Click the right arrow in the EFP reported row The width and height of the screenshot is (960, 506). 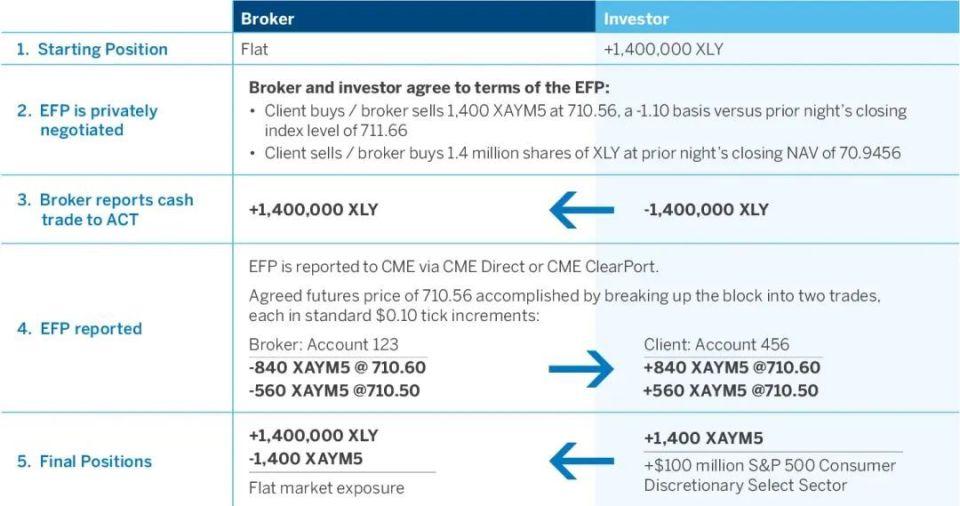click(582, 369)
